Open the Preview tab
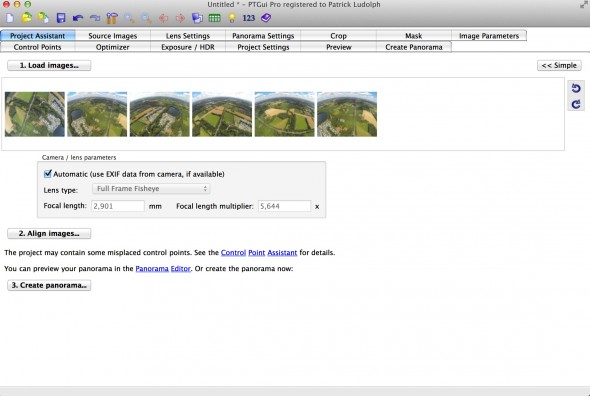 pyautogui.click(x=338, y=47)
